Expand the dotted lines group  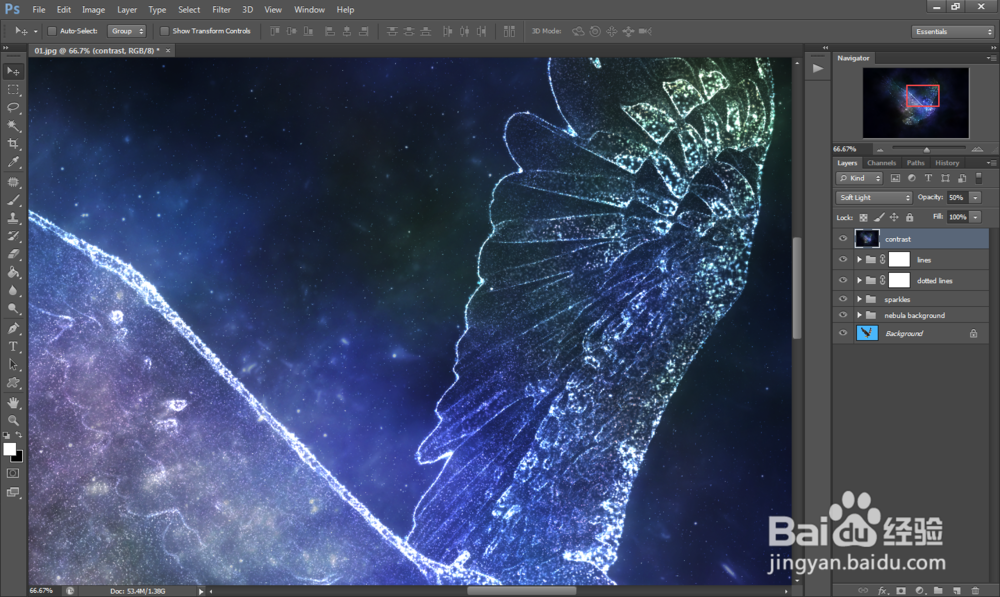click(x=859, y=280)
